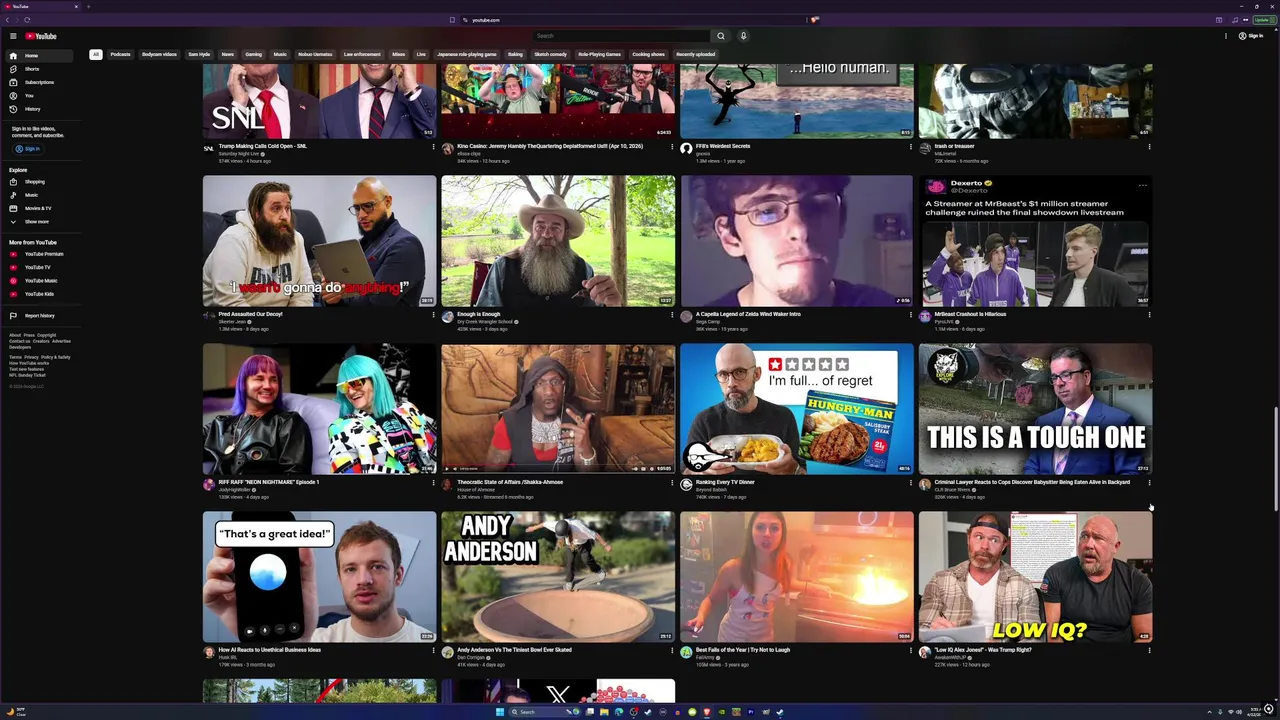Click Sign in button in sidebar
Image resolution: width=1280 pixels, height=720 pixels.
27,149
